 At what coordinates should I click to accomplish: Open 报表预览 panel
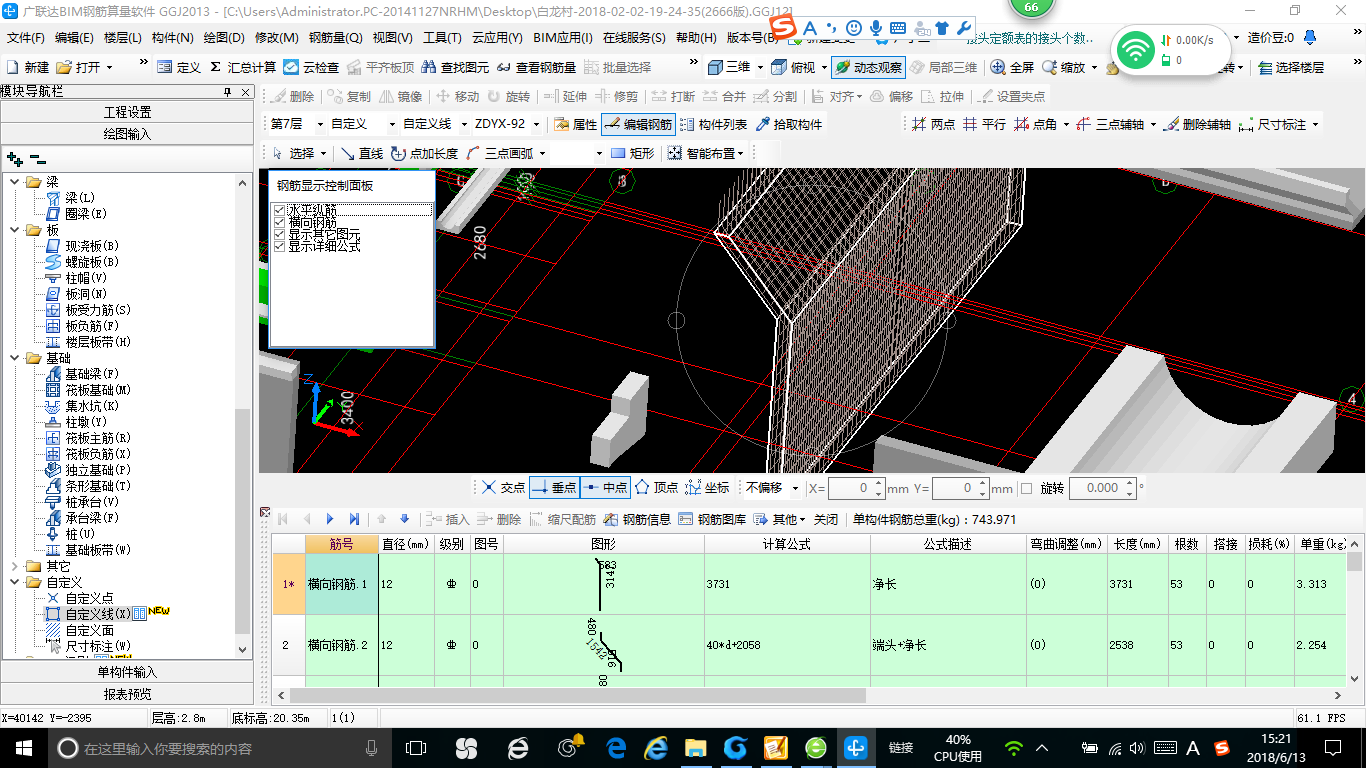(127, 694)
